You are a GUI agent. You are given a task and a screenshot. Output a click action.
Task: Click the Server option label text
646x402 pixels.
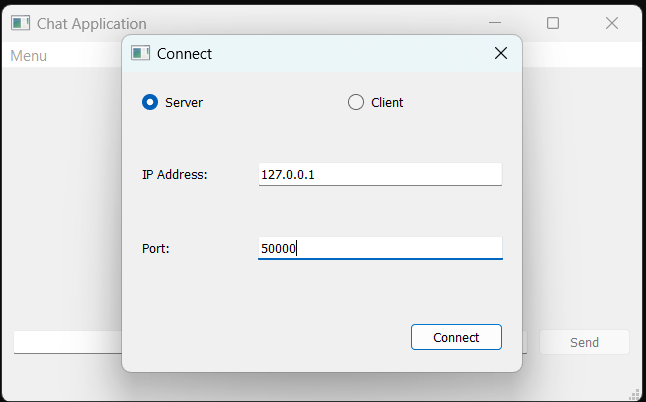click(x=184, y=103)
